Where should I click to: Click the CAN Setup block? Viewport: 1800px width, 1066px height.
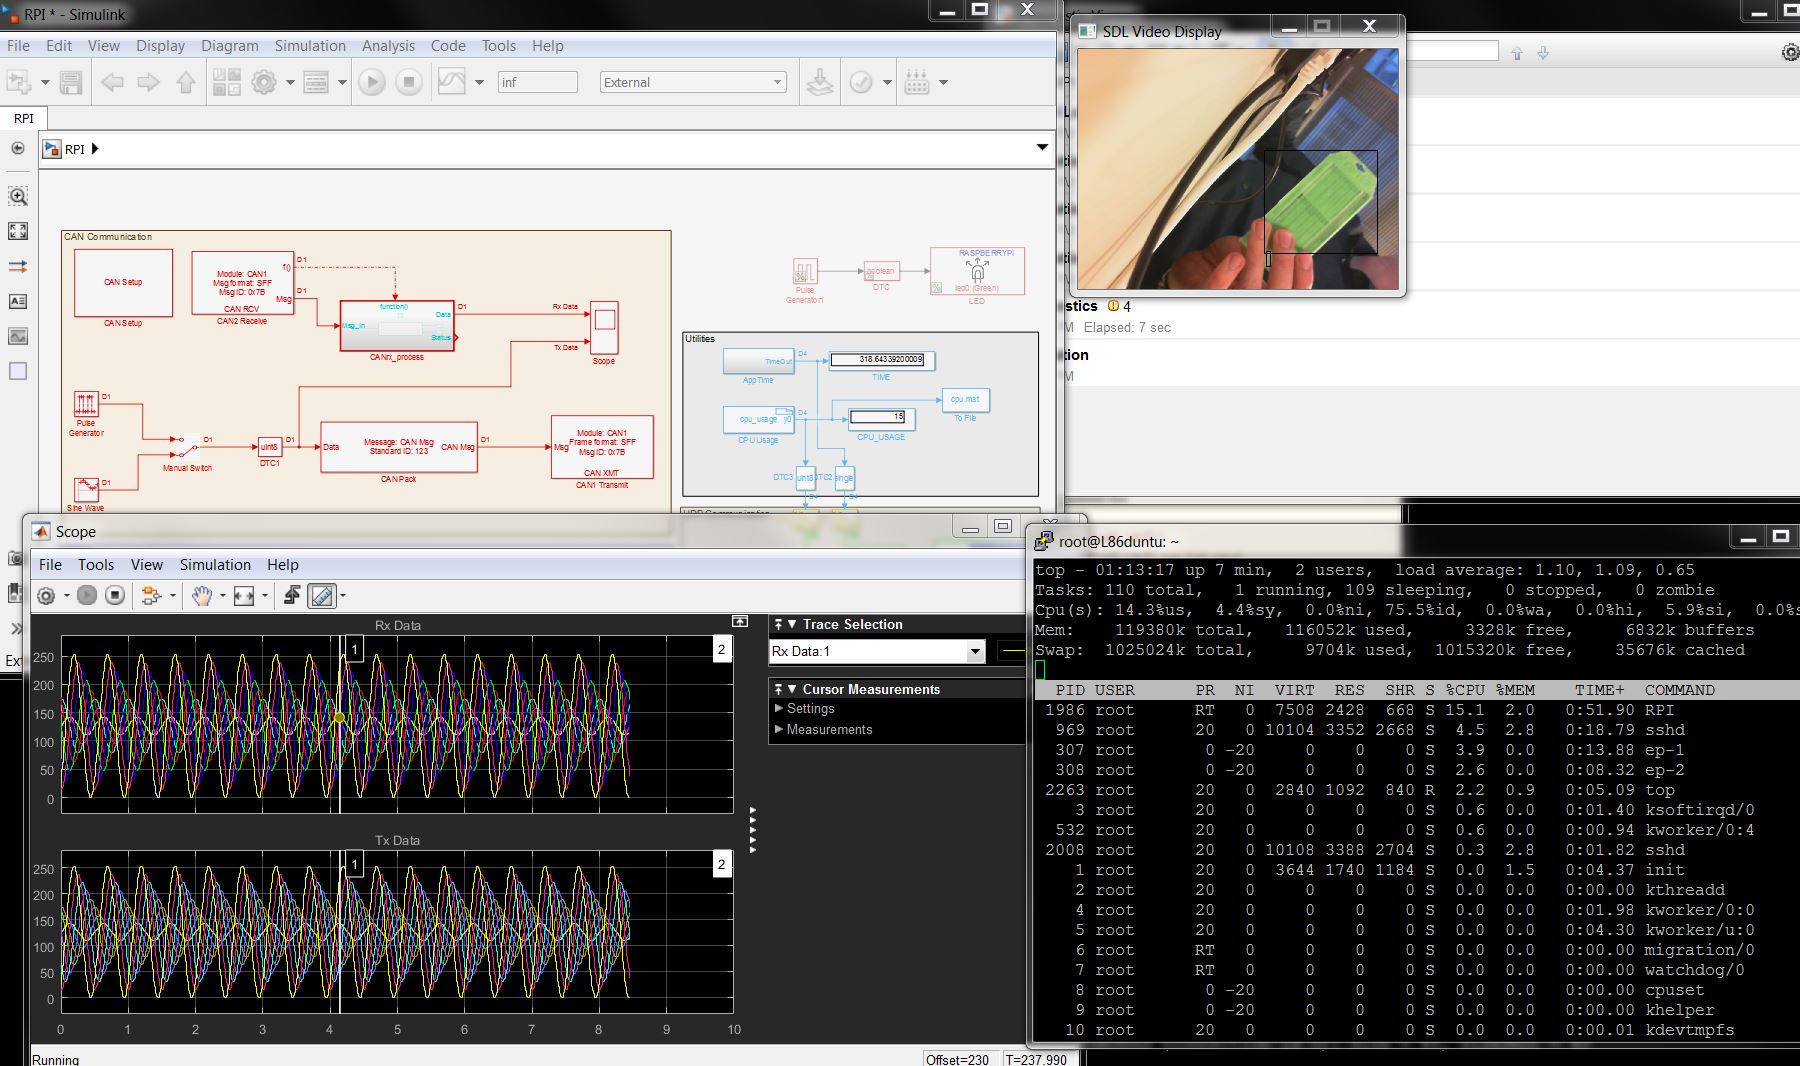(123, 283)
